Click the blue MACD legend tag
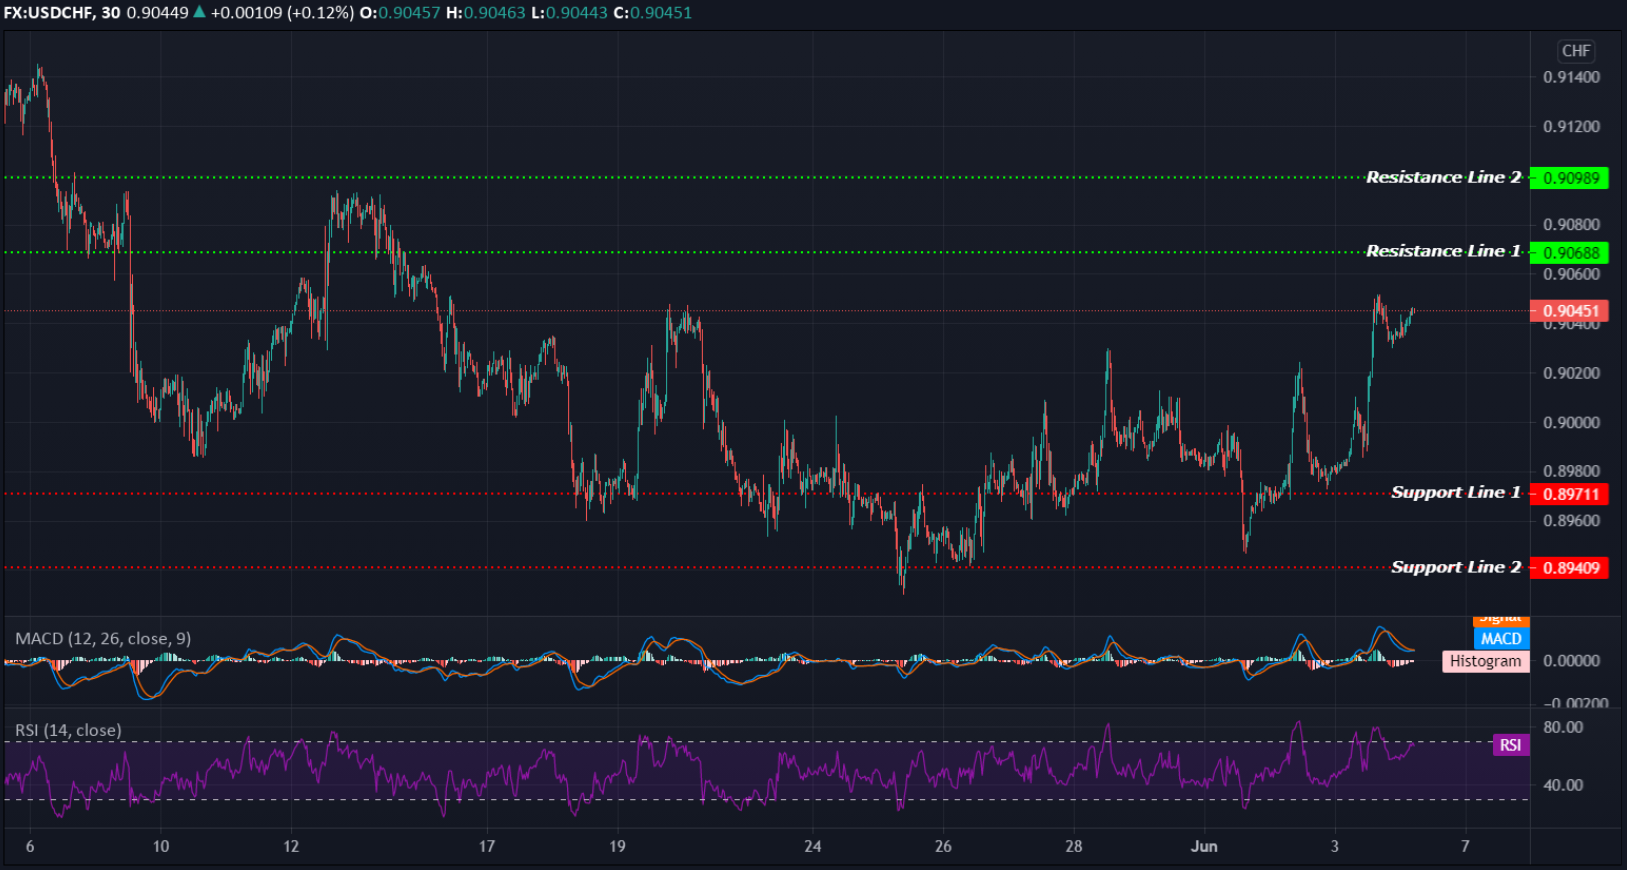Viewport: 1627px width, 870px height. click(x=1501, y=639)
